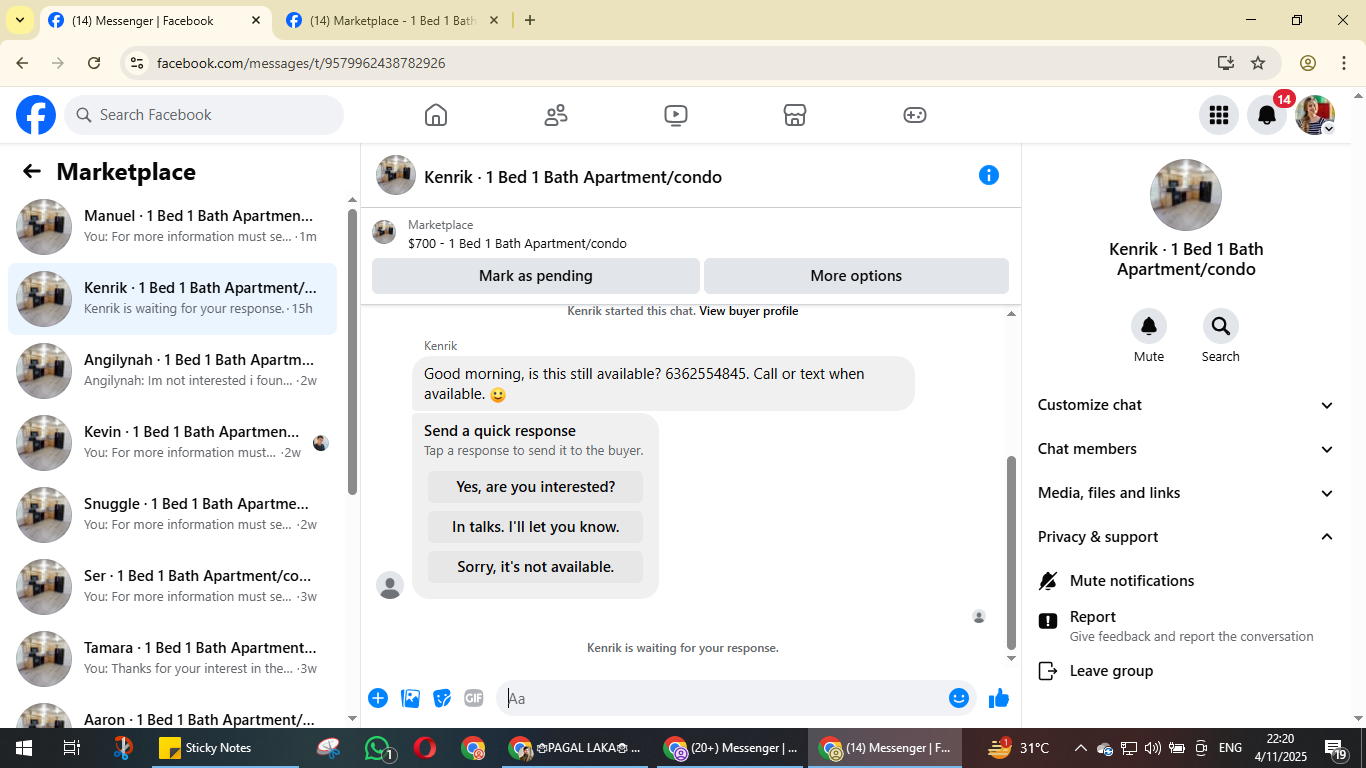The image size is (1366, 768).
Task: Open the account profile picture menu
Action: [x=1315, y=115]
